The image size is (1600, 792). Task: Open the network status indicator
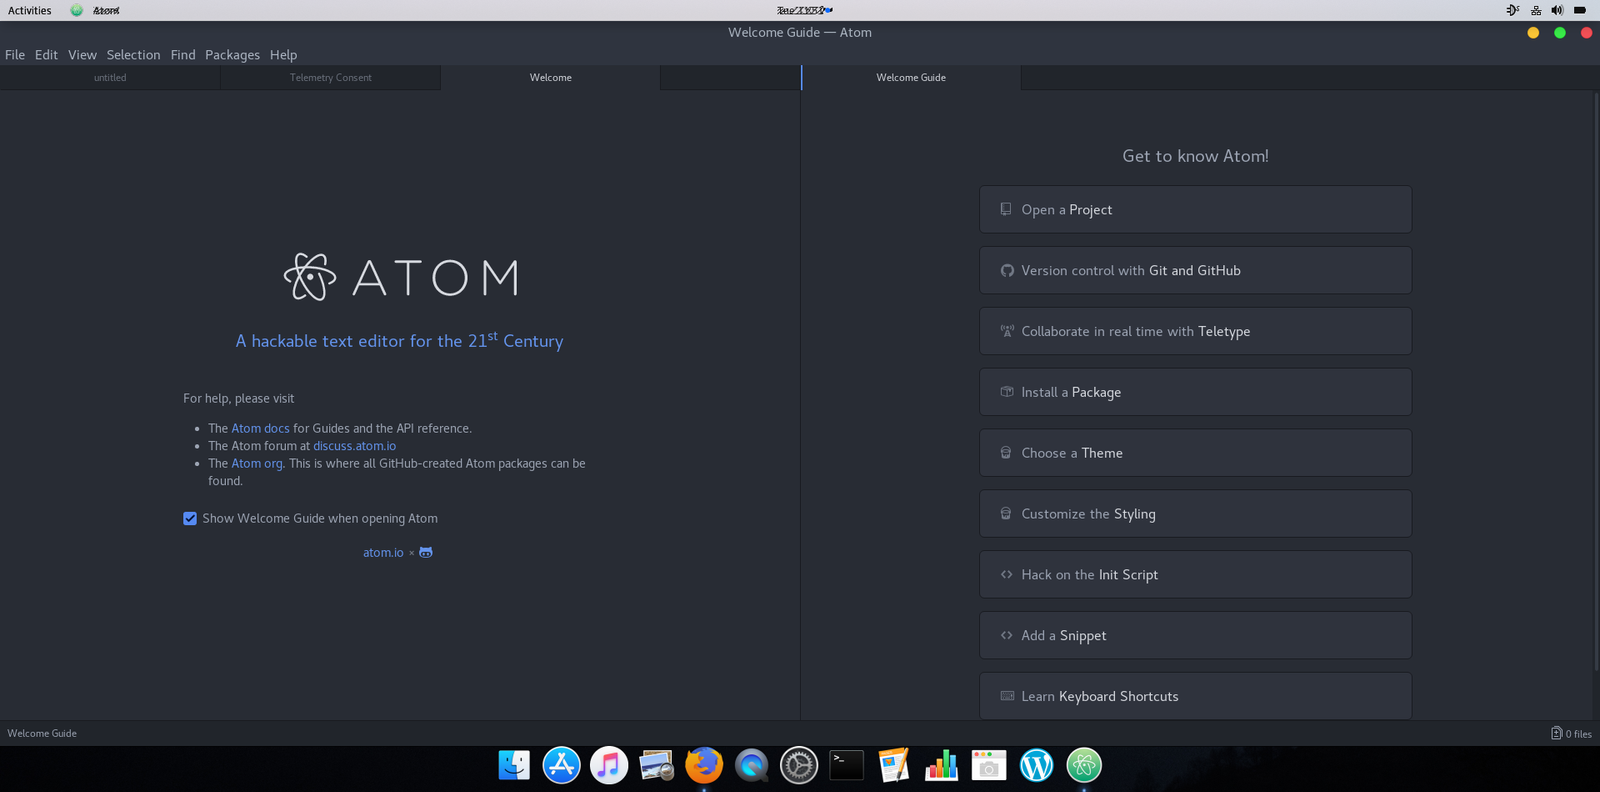(1536, 10)
